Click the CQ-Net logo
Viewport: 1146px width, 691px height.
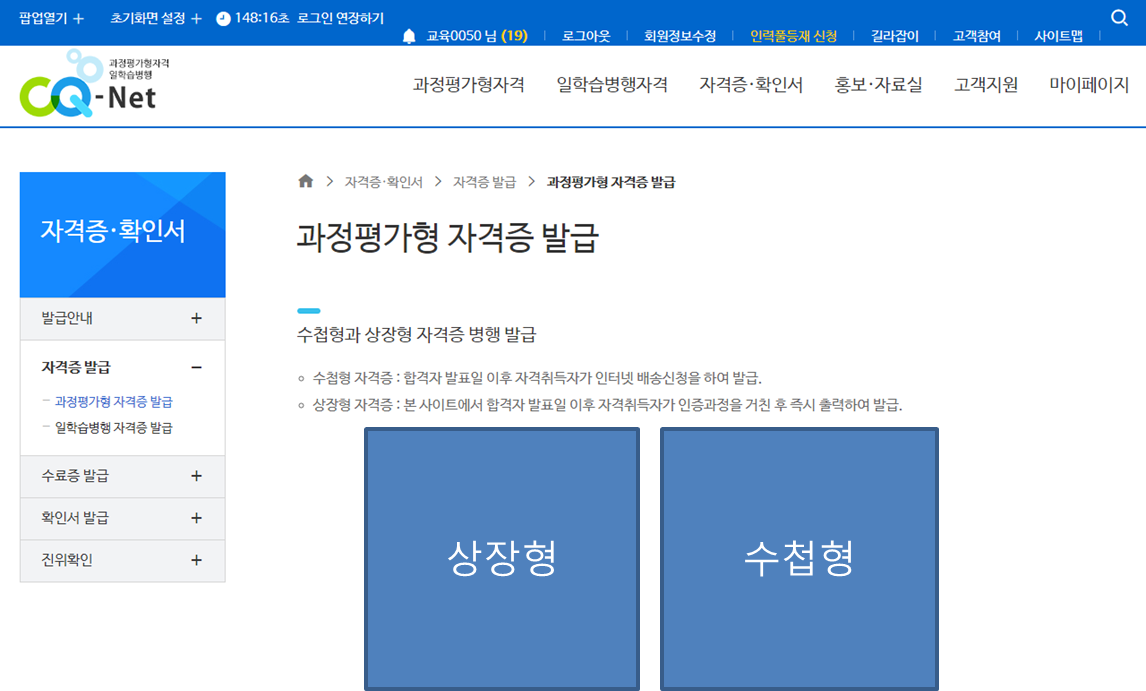(94, 83)
